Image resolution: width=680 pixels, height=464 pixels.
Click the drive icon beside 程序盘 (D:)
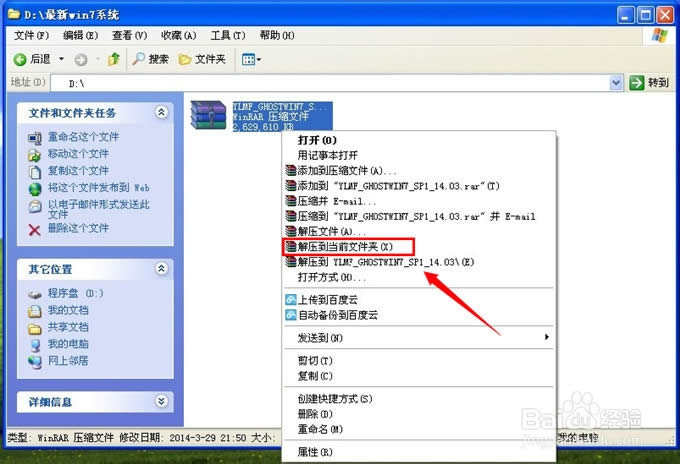tap(35, 295)
